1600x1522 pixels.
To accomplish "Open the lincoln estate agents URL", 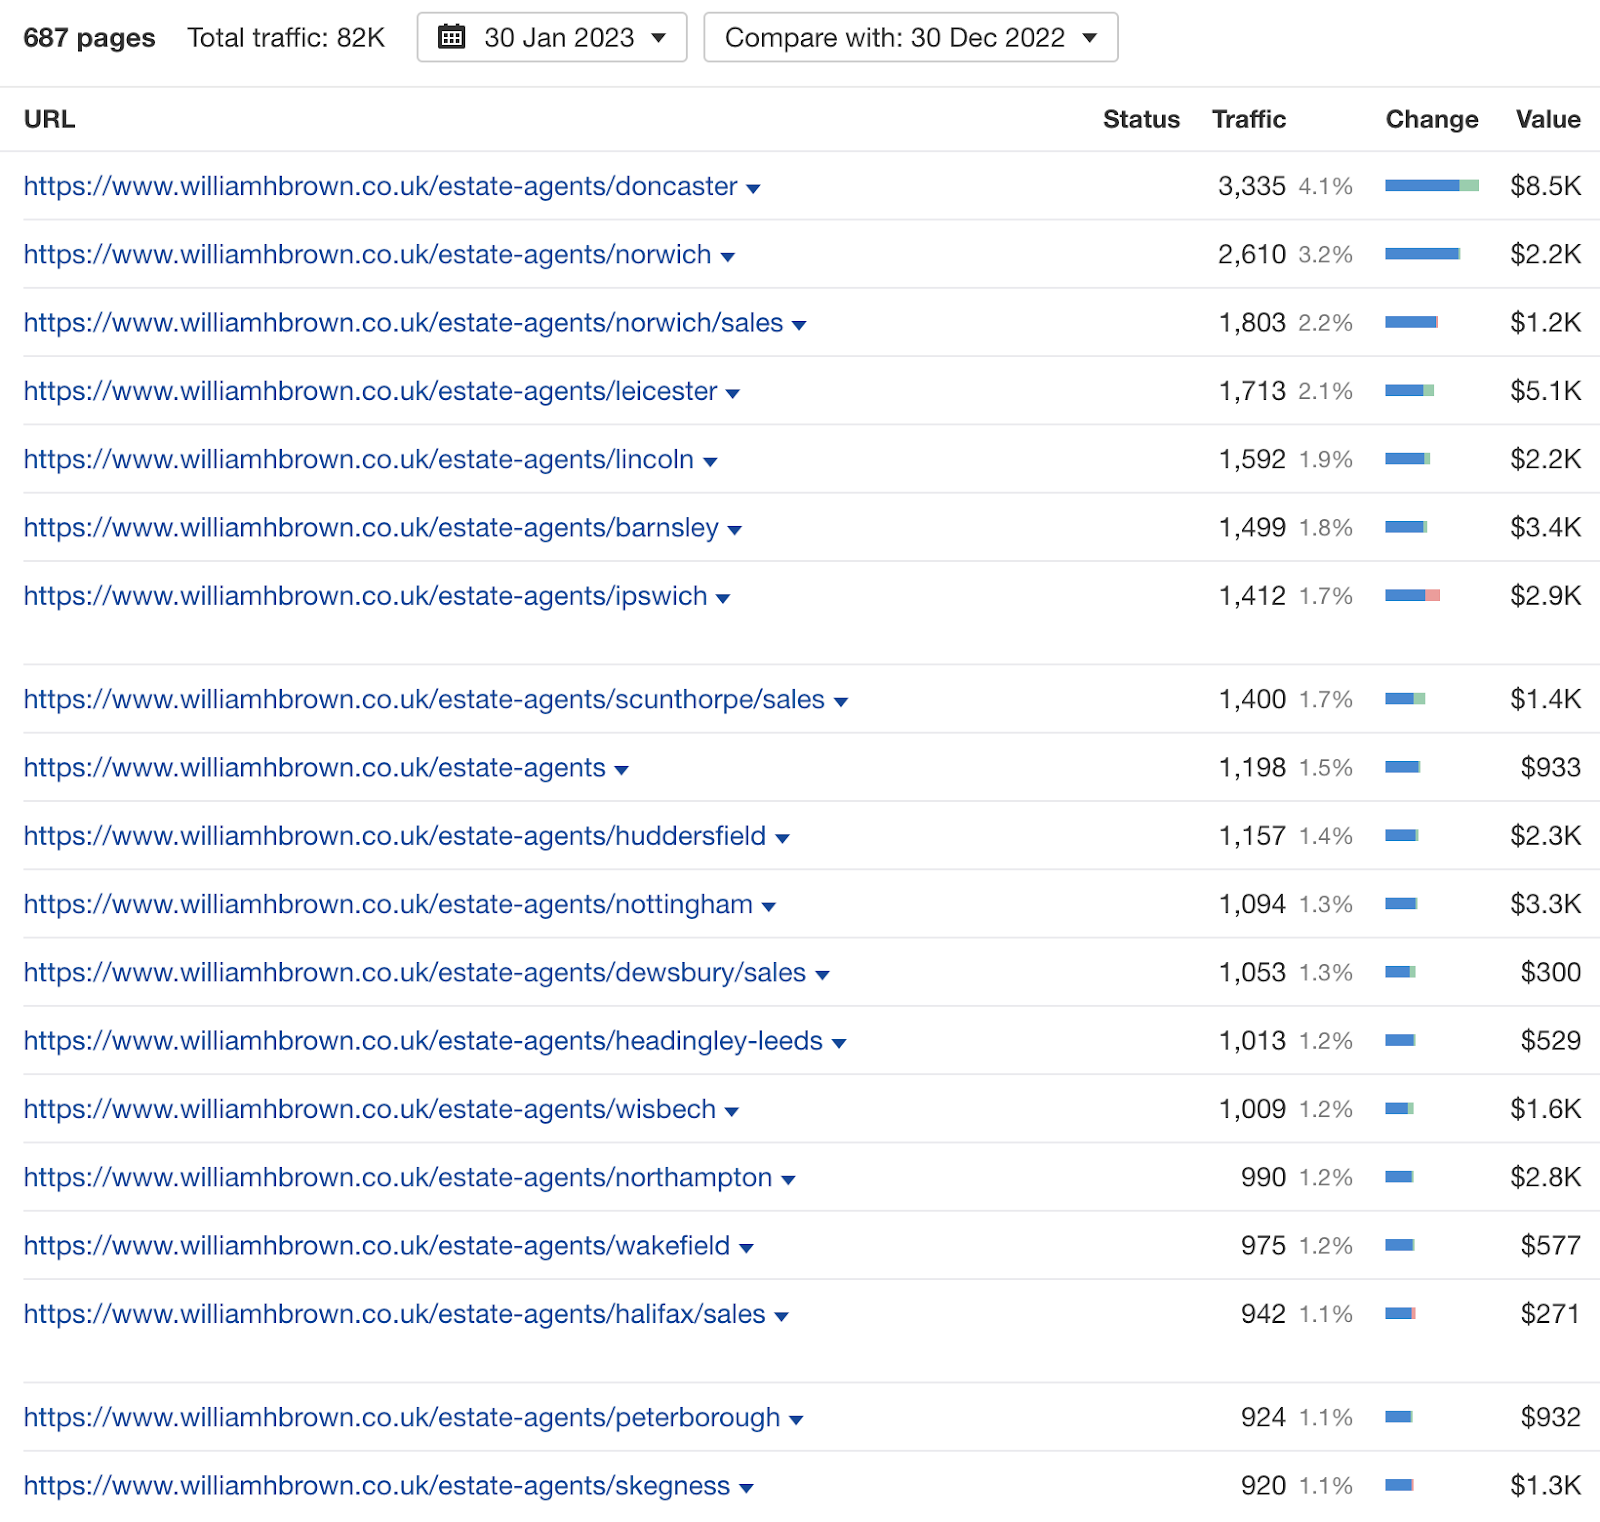I will click(x=358, y=459).
